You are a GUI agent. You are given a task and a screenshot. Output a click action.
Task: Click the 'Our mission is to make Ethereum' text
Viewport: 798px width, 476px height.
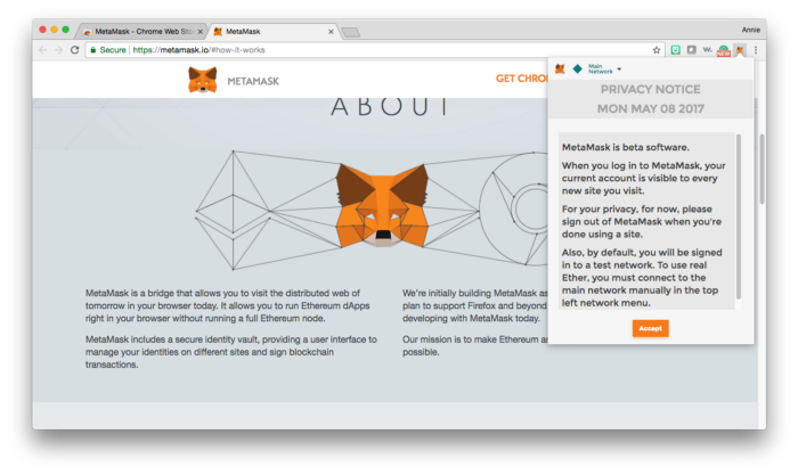tap(475, 346)
